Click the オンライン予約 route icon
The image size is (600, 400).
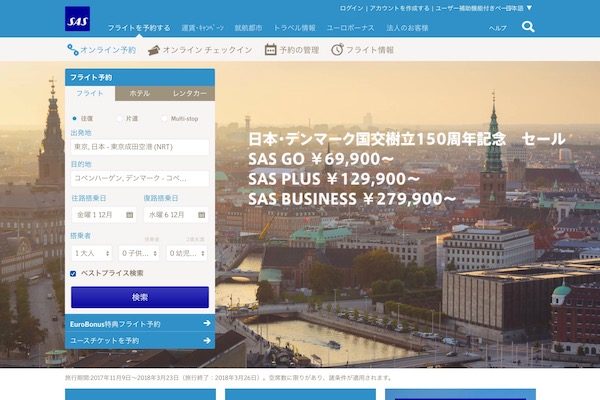click(x=73, y=50)
